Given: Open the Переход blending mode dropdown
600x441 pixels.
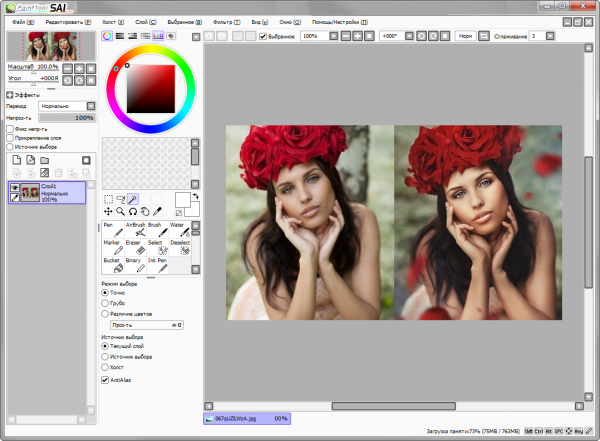Looking at the screenshot, I should 91,106.
